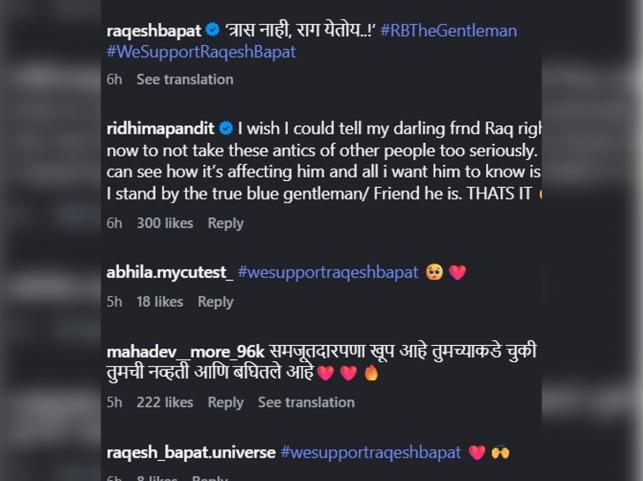View the 222 likes on mahadev's comment
Screen dimensions: 643x481
click(x=164, y=402)
